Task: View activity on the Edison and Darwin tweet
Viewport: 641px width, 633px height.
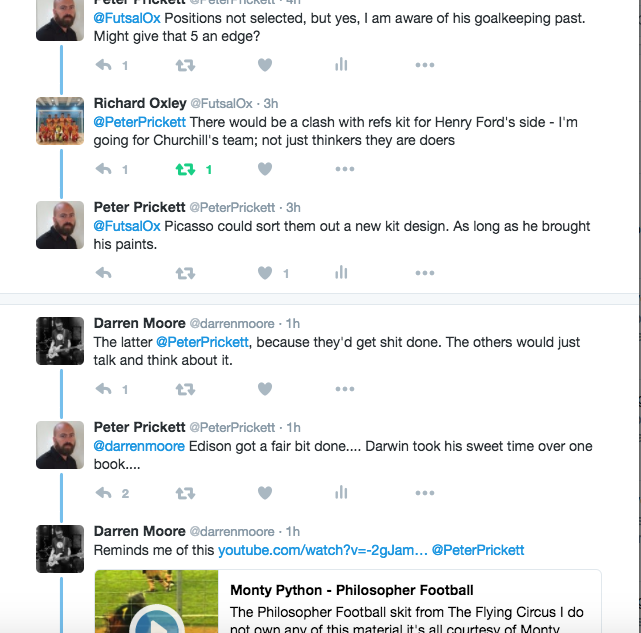Action: coord(341,493)
